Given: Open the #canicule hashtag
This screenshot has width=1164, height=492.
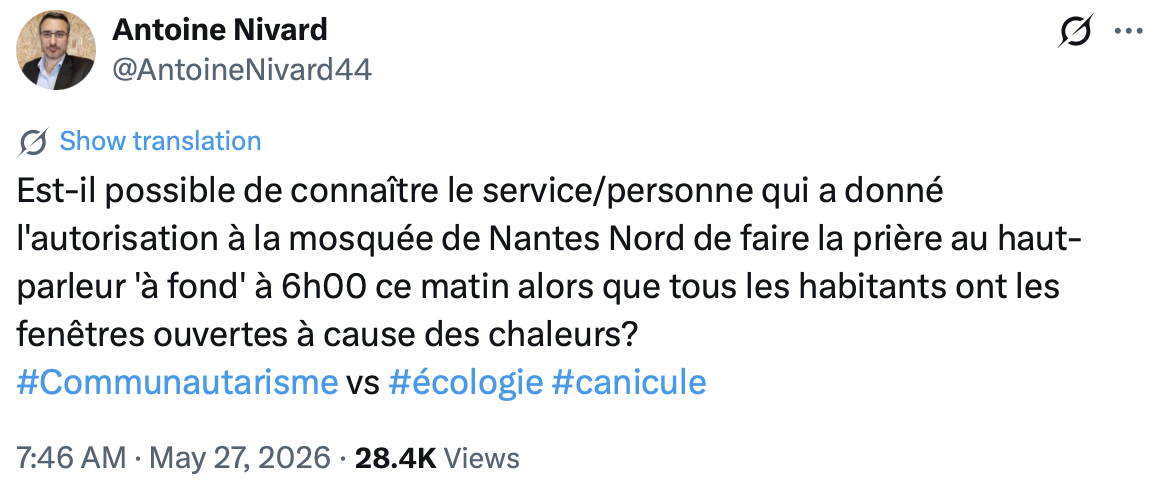Looking at the screenshot, I should coord(630,383).
